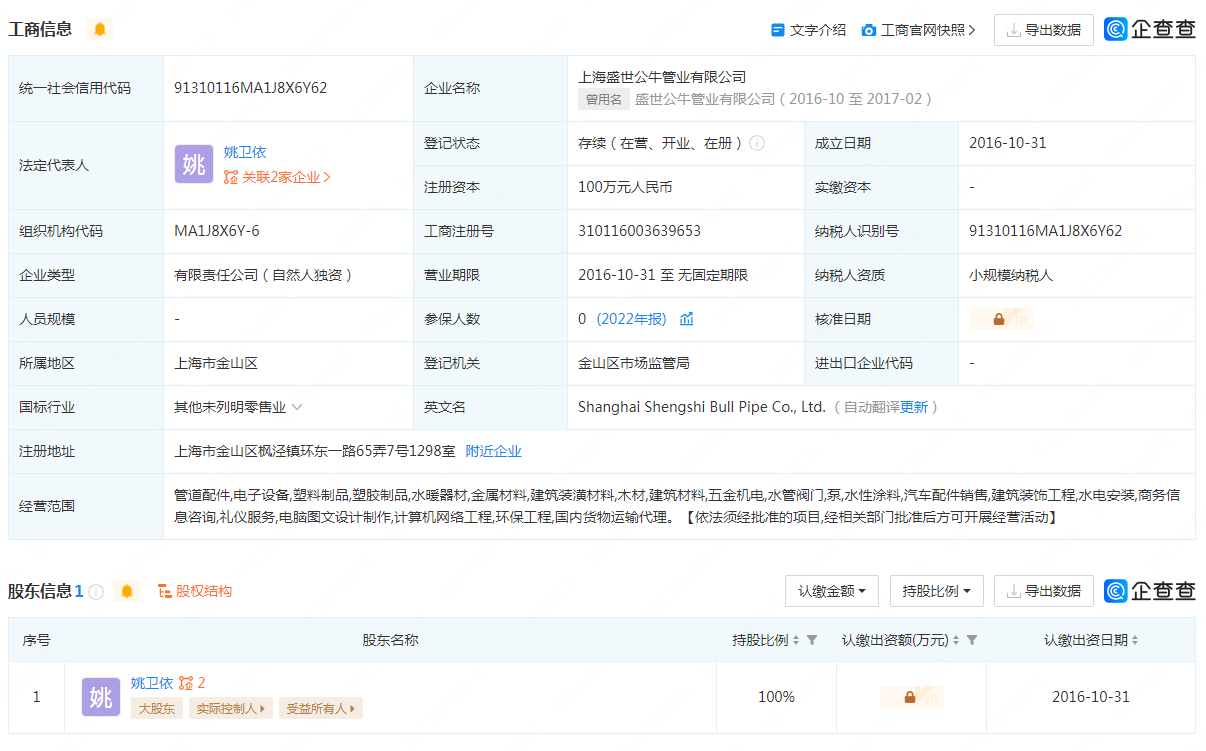Click the bell icon beside 股东信息
The height and width of the screenshot is (751, 1206).
pyautogui.click(x=127, y=591)
